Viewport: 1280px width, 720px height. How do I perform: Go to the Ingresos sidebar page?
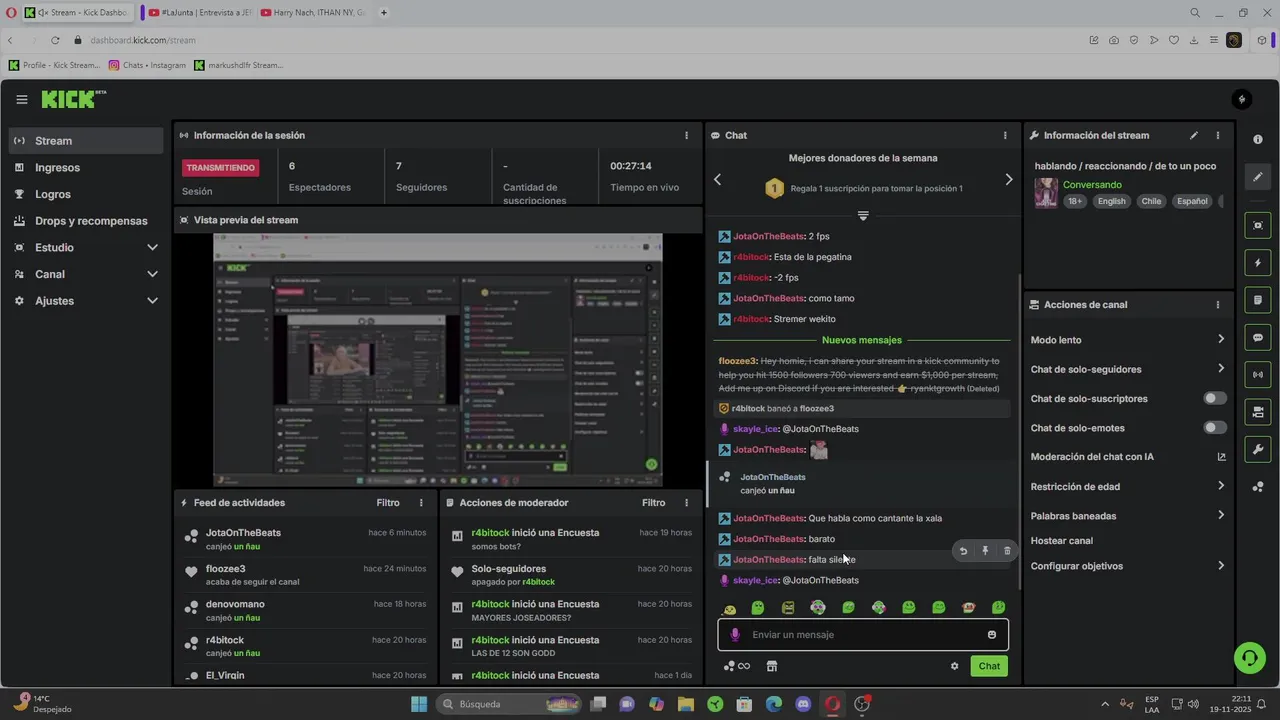[87, 168]
